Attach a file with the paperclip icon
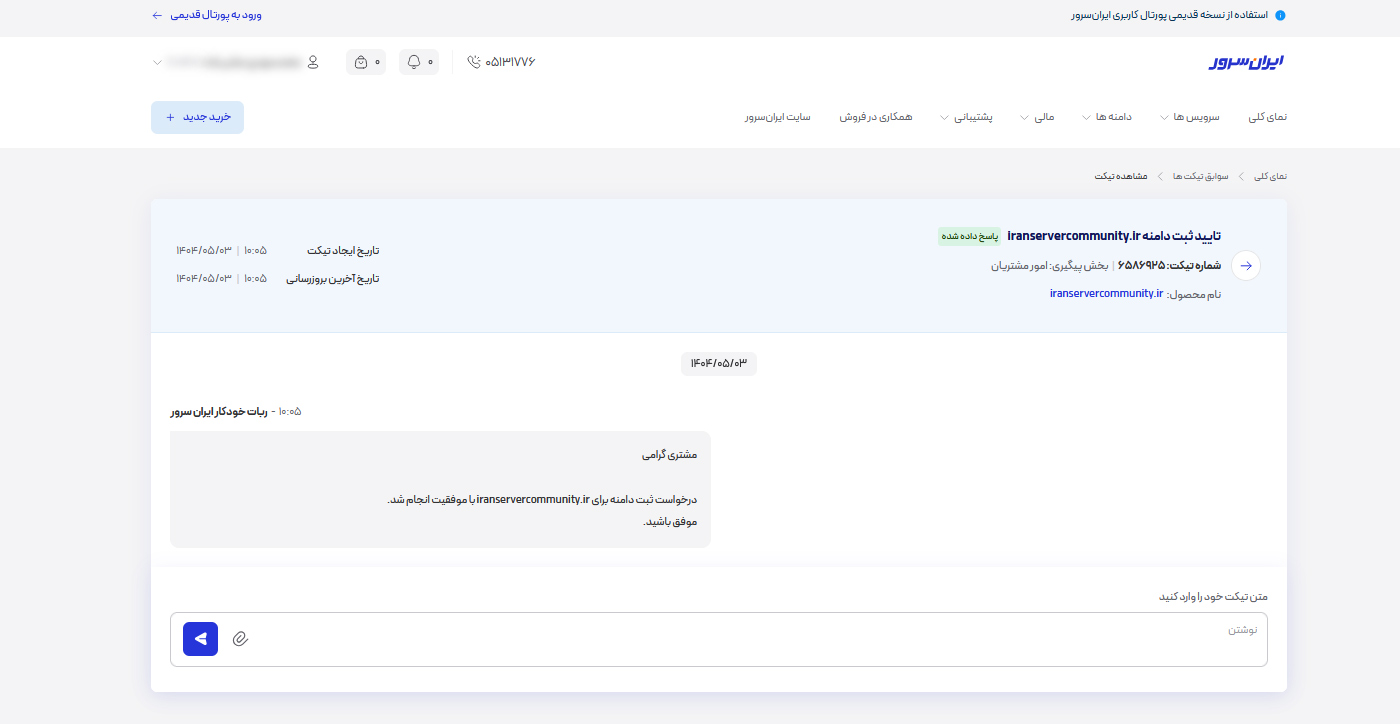 point(239,638)
